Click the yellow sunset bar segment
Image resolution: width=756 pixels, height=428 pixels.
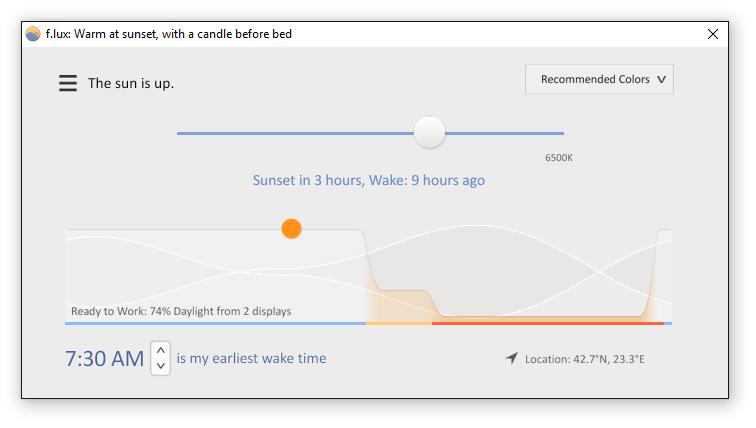[x=398, y=323]
